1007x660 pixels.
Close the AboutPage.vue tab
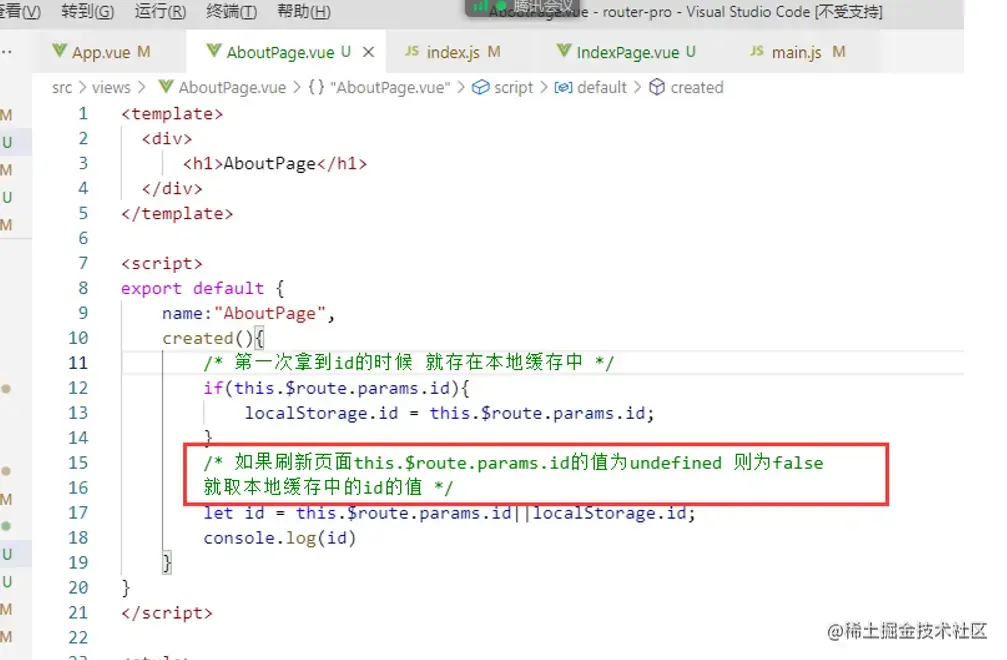pyautogui.click(x=368, y=52)
